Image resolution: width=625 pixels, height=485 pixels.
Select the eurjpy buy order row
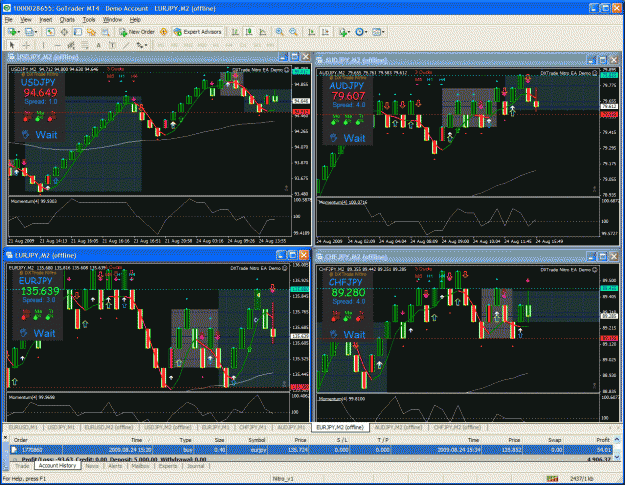pyautogui.click(x=312, y=450)
